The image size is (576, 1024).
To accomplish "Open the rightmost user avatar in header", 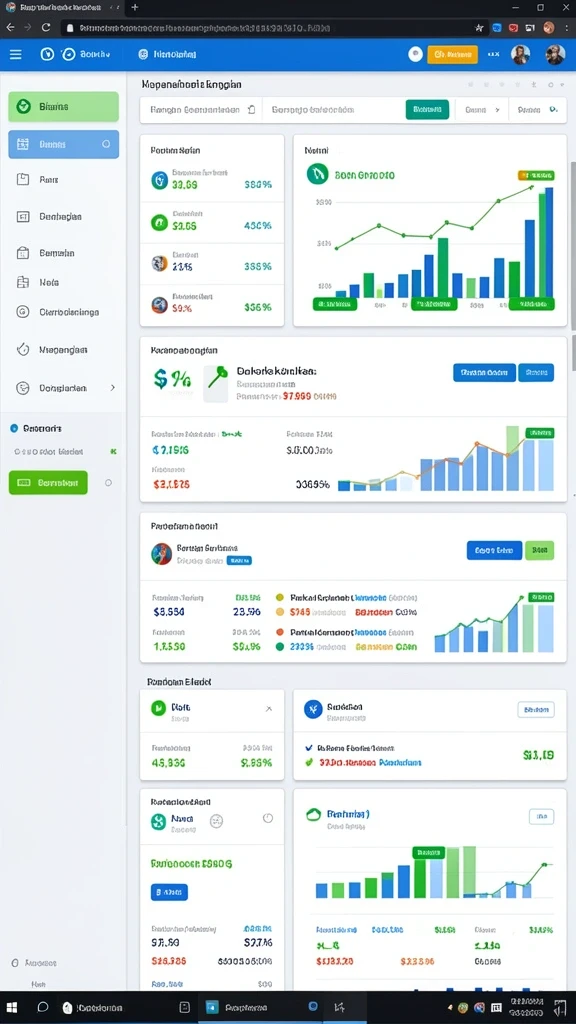I will point(555,55).
